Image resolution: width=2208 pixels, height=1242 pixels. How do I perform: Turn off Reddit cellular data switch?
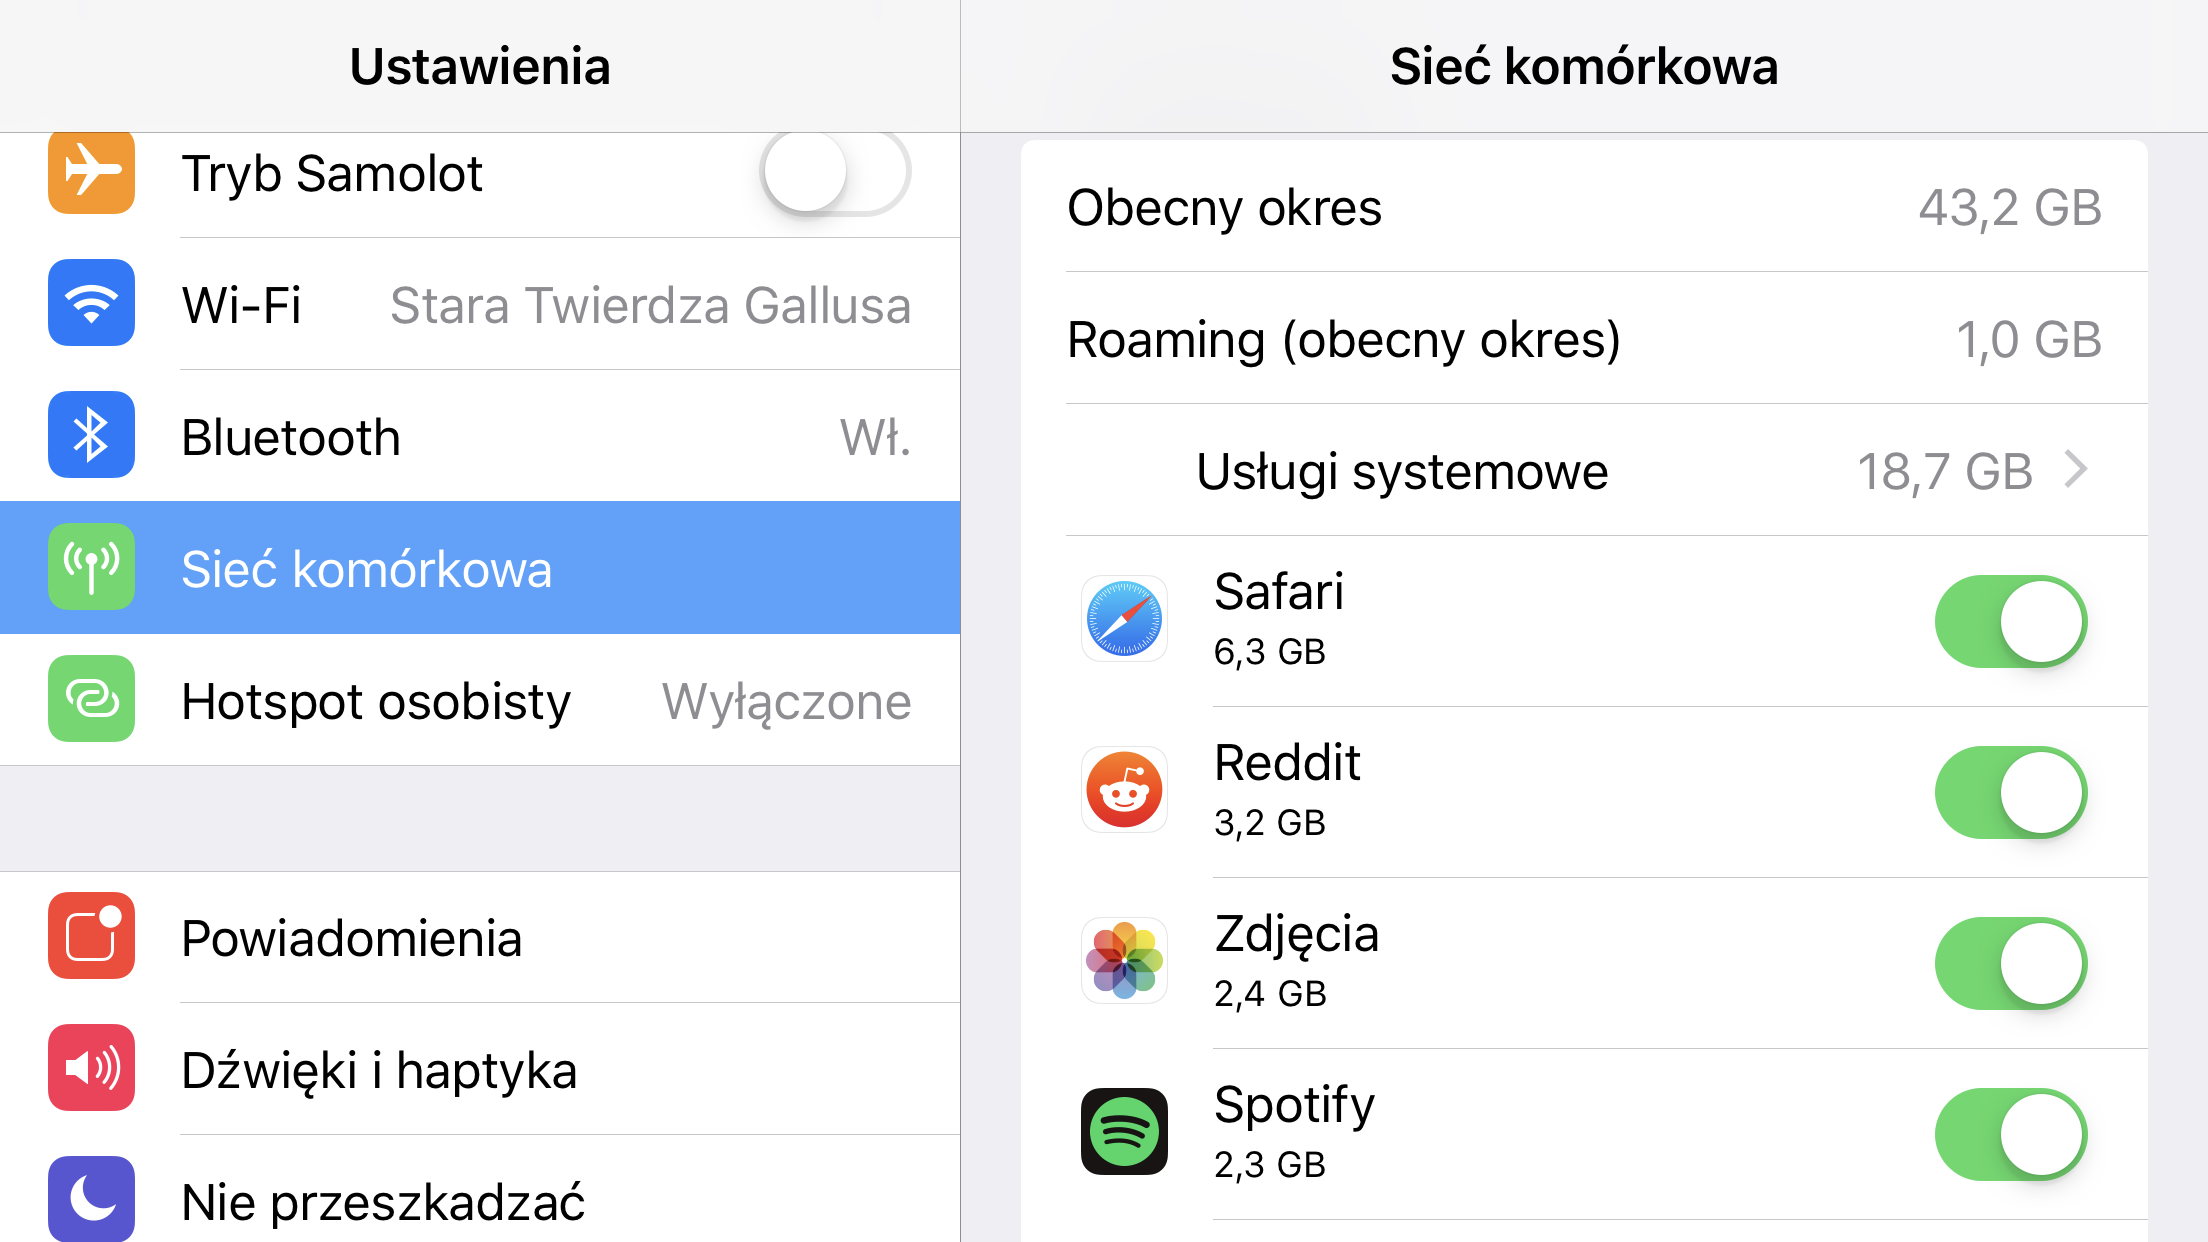pyautogui.click(x=2011, y=792)
